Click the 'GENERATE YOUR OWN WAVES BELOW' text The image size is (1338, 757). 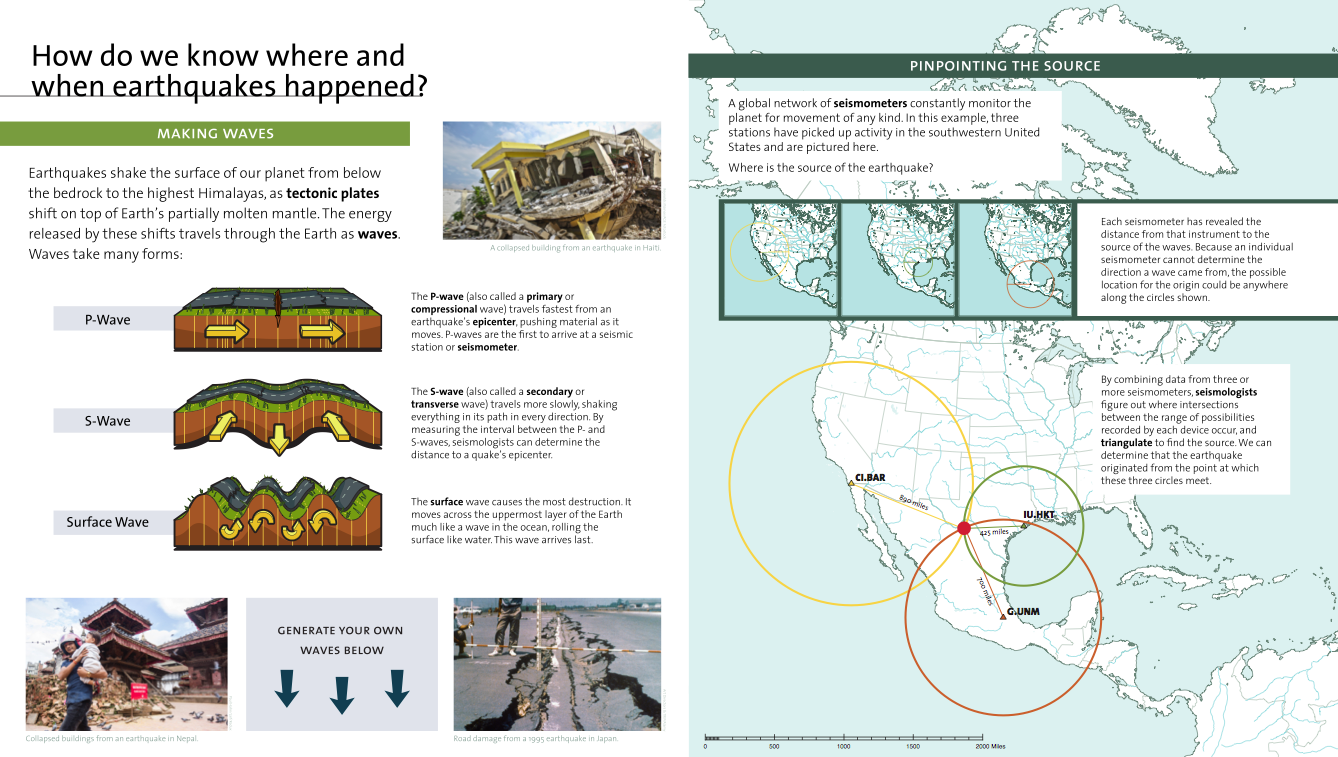pyautogui.click(x=342, y=641)
